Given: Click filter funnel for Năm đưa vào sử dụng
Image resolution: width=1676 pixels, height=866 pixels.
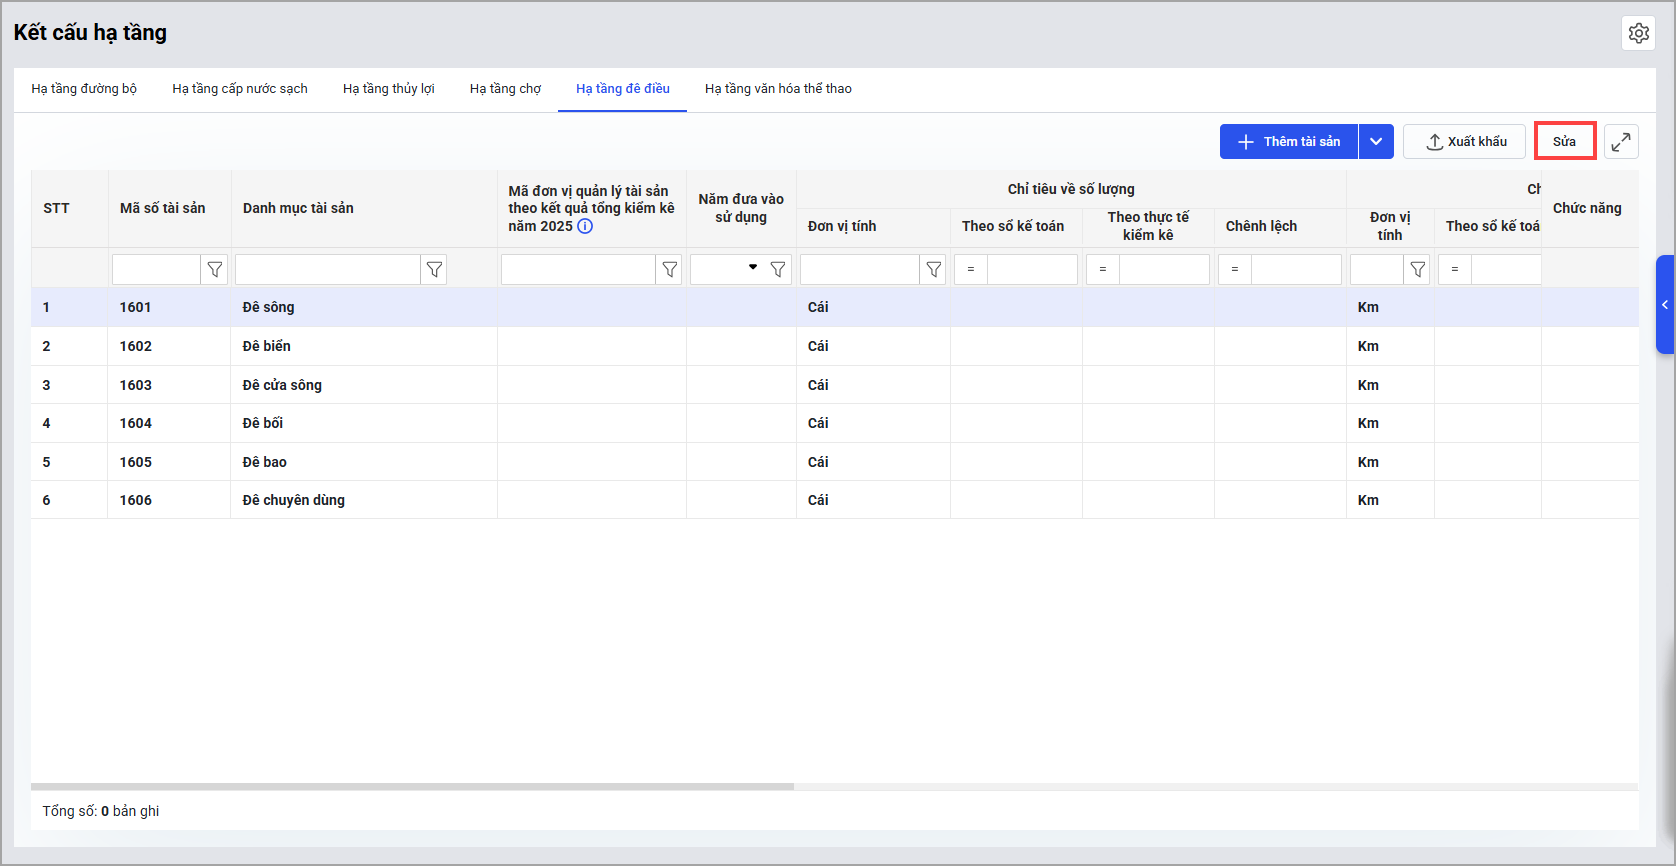Looking at the screenshot, I should click(777, 270).
